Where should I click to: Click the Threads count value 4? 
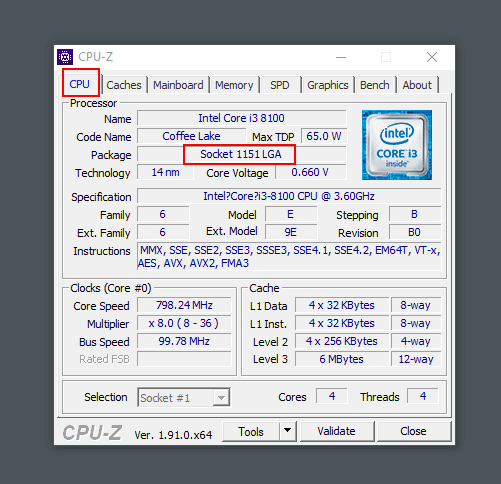pos(423,396)
